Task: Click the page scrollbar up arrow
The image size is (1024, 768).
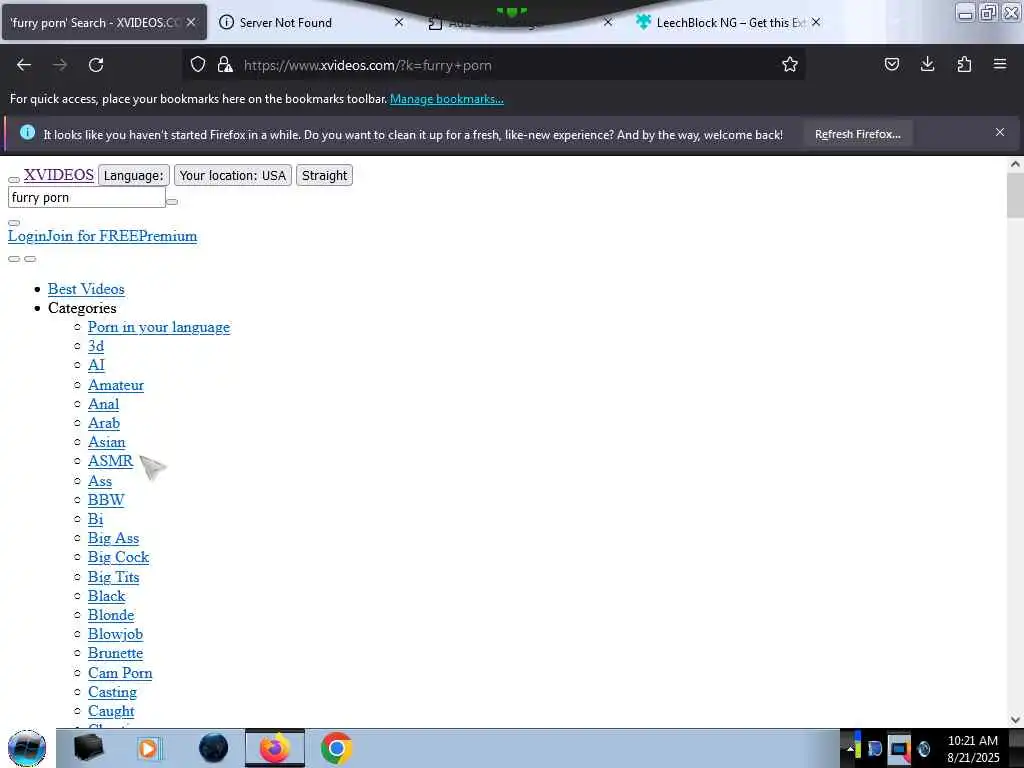Action: (1015, 164)
